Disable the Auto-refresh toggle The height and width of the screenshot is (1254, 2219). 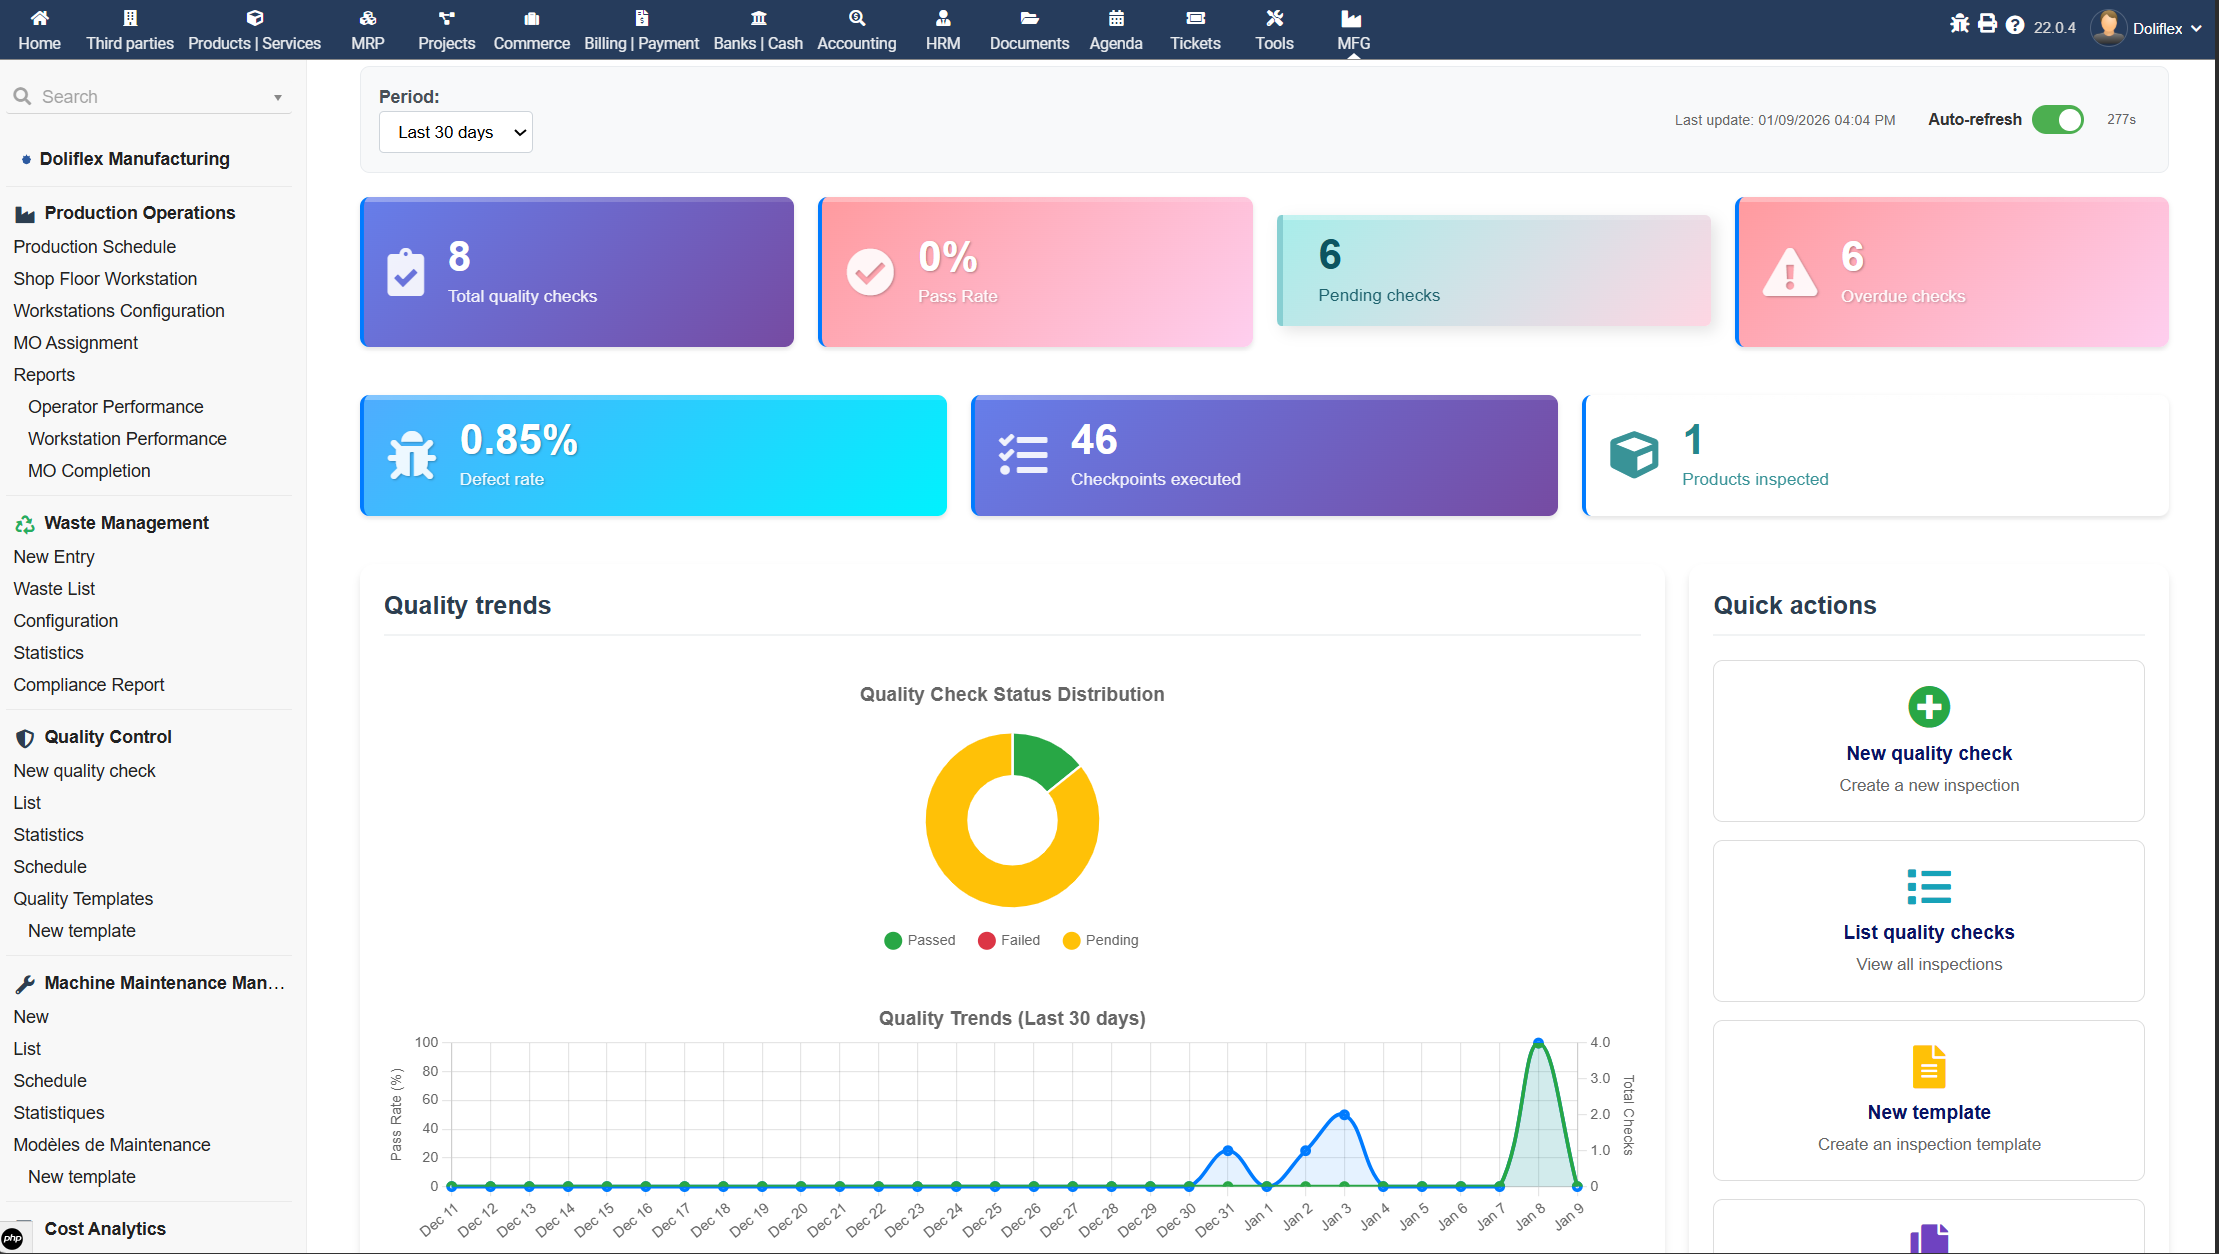pyautogui.click(x=2057, y=120)
